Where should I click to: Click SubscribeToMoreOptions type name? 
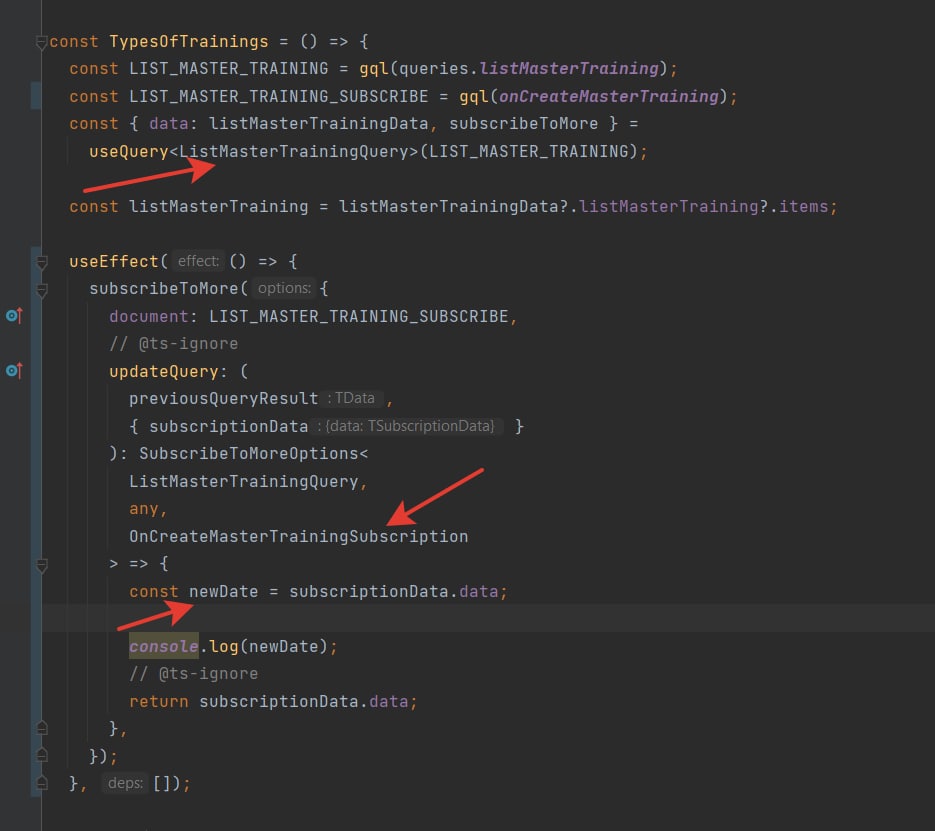click(x=249, y=454)
